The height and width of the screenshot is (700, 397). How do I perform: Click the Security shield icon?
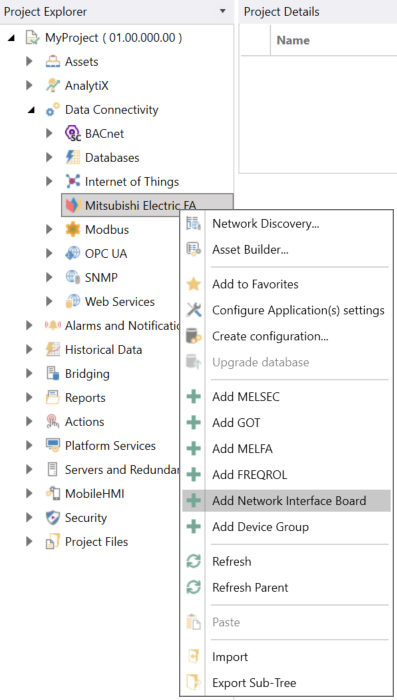53,518
